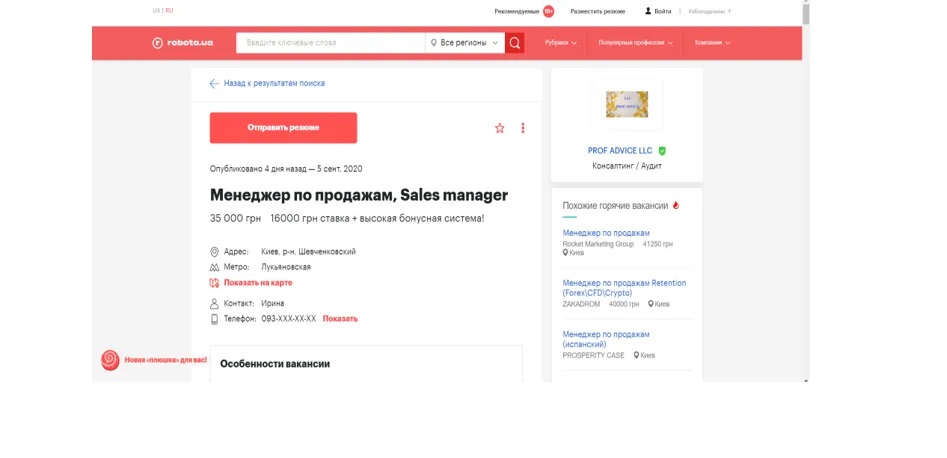The width and height of the screenshot is (947, 458).
Task: Expand the Популярные профессии menu
Action: (x=636, y=43)
